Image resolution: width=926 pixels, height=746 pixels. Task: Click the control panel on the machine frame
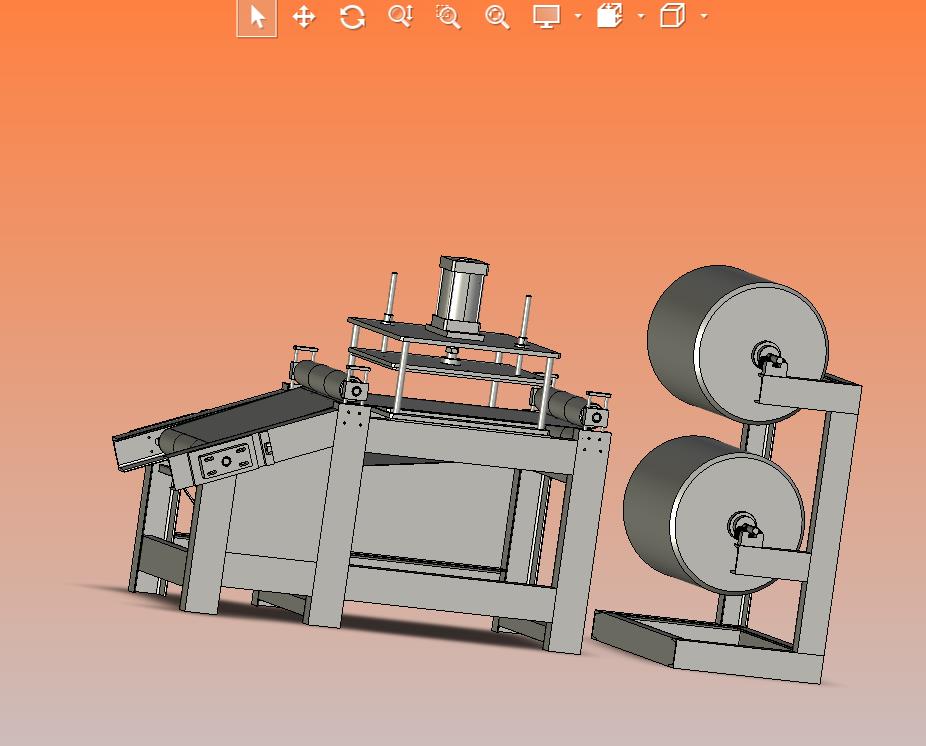click(x=226, y=461)
